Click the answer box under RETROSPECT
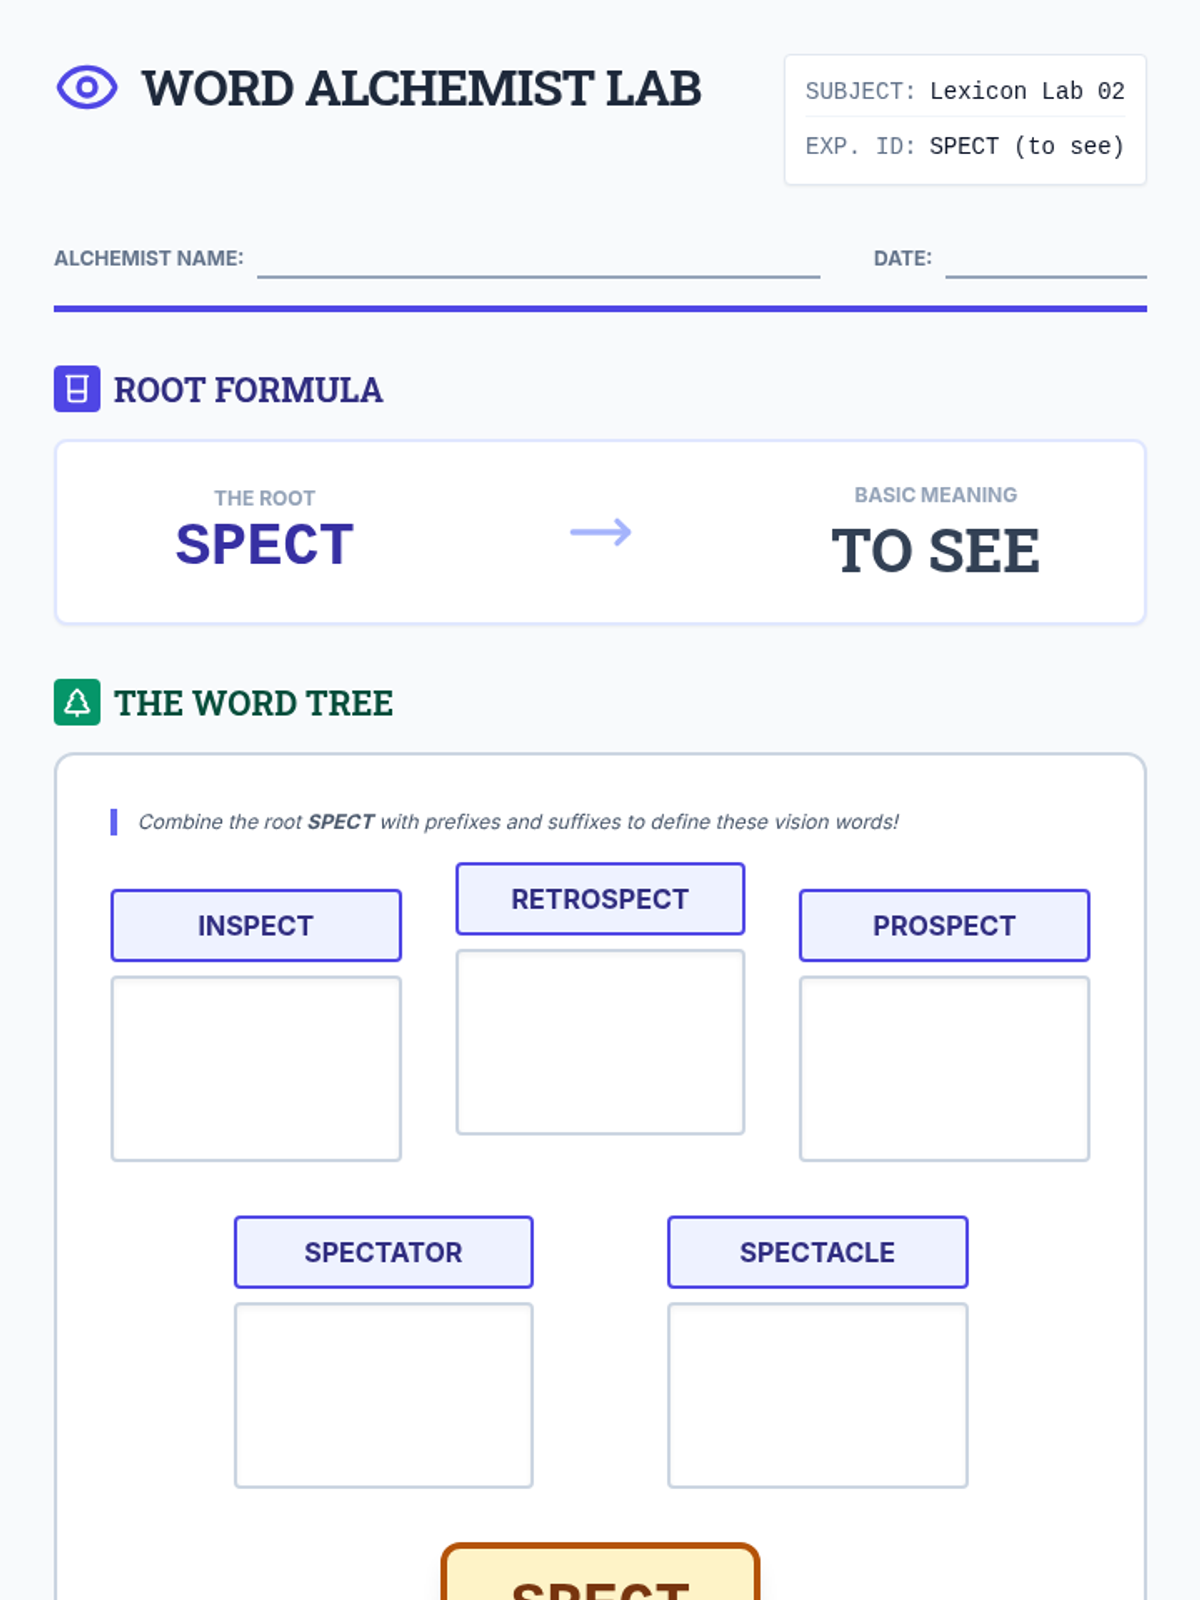1200x1600 pixels. tap(600, 1042)
